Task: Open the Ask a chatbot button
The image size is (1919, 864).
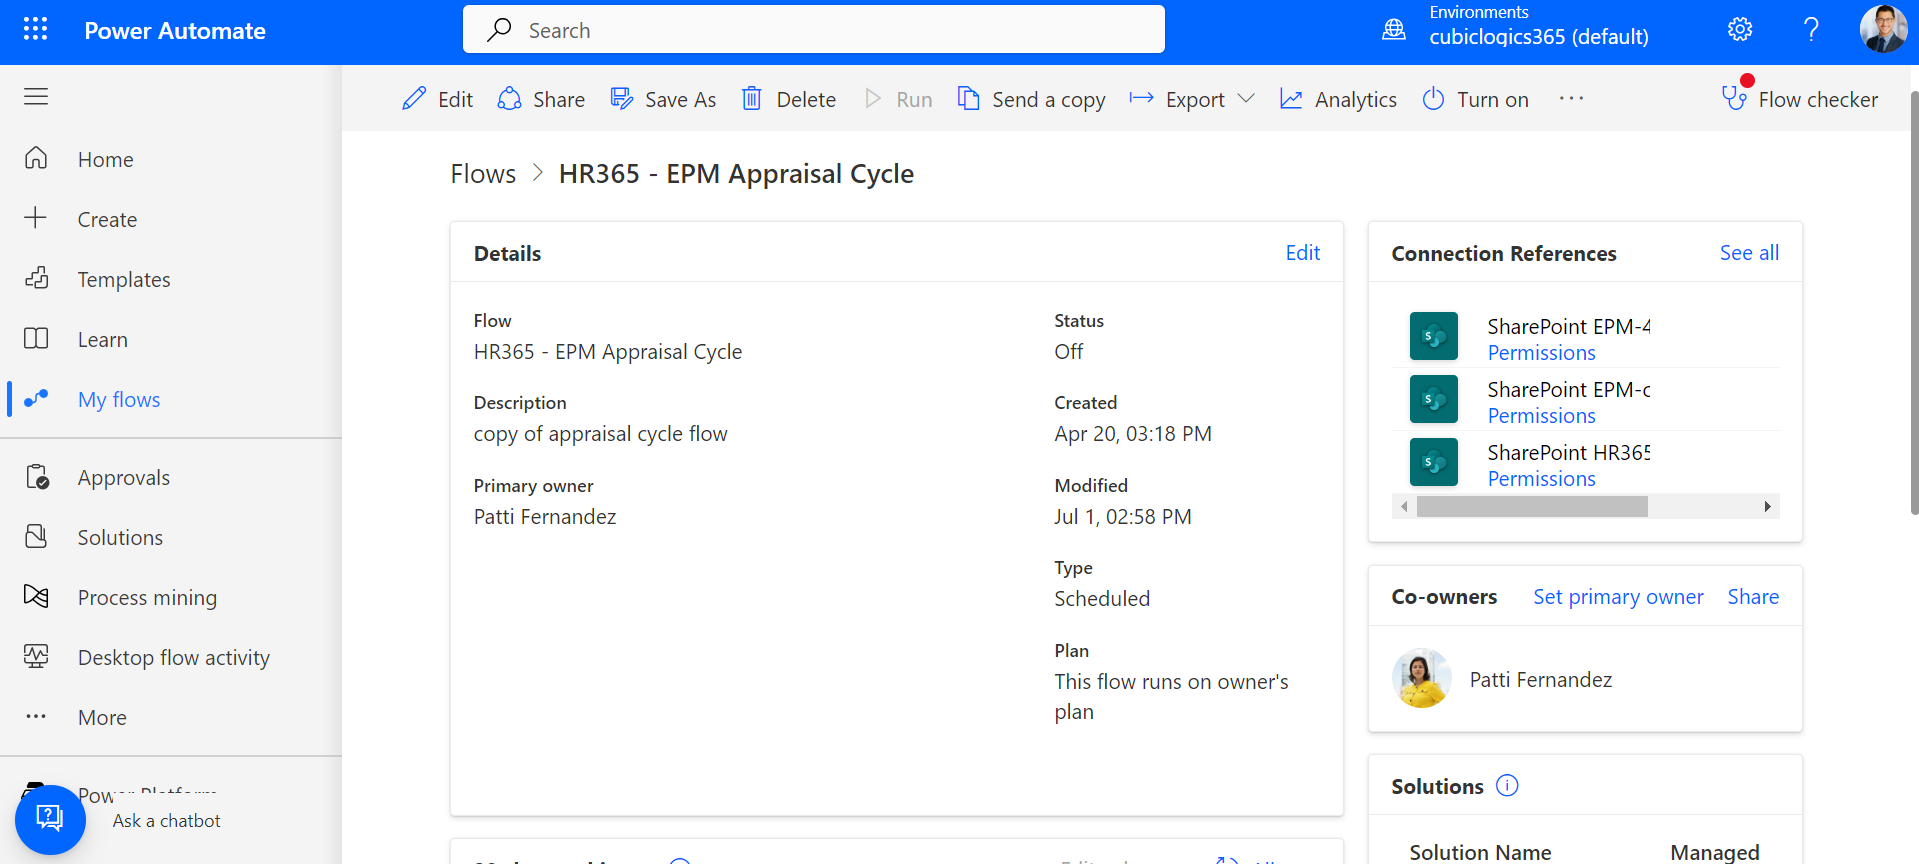Action: pos(50,820)
